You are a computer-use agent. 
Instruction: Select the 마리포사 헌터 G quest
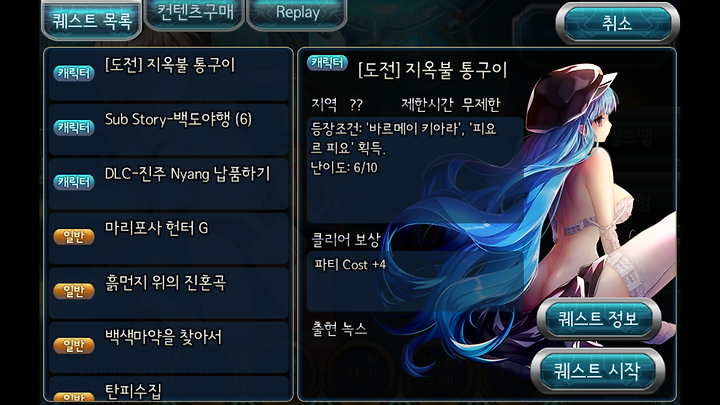169,239
